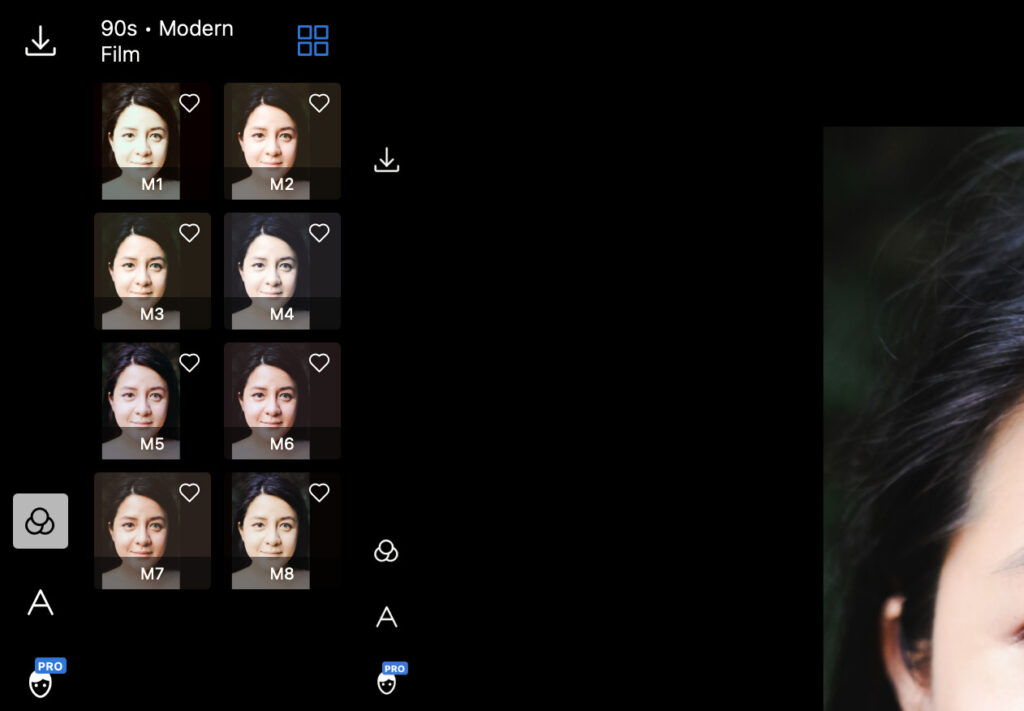Favorite the M7 filter preset
1024x711 pixels.
point(189,493)
